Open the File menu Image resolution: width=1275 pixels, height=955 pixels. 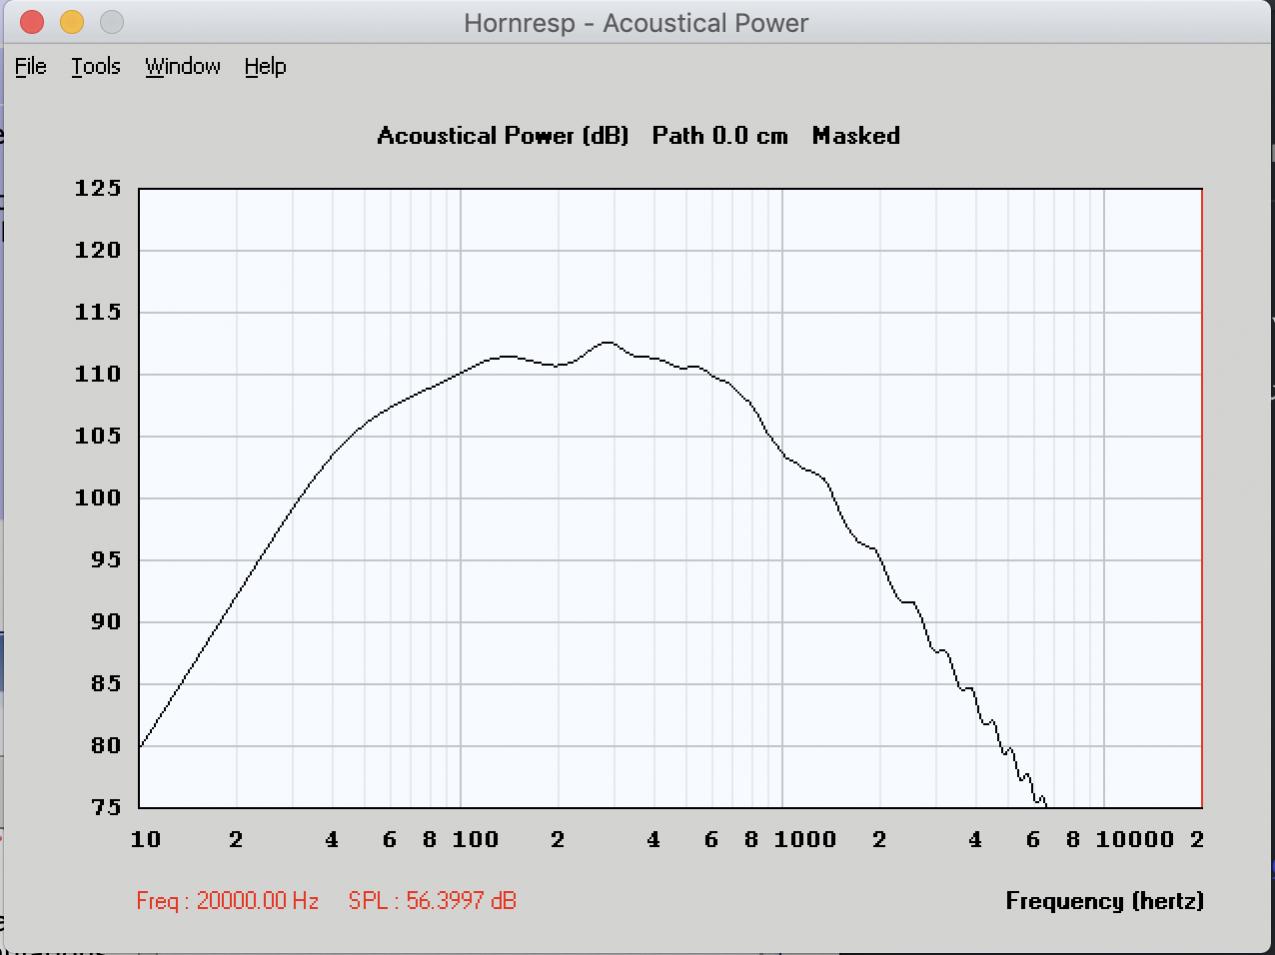31,66
